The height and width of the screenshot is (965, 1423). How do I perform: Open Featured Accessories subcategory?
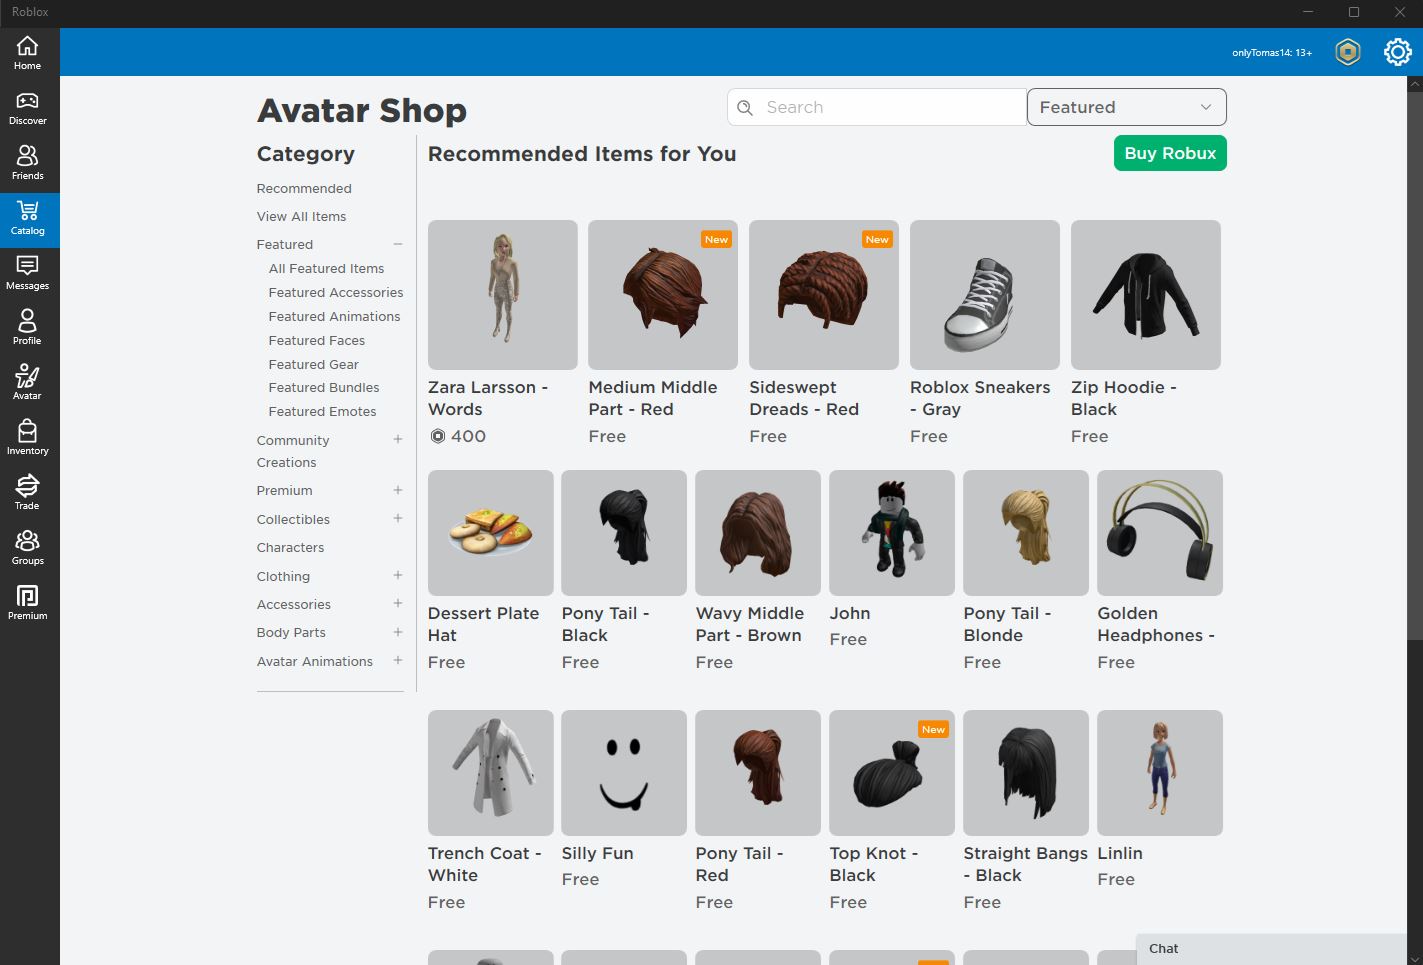336,292
